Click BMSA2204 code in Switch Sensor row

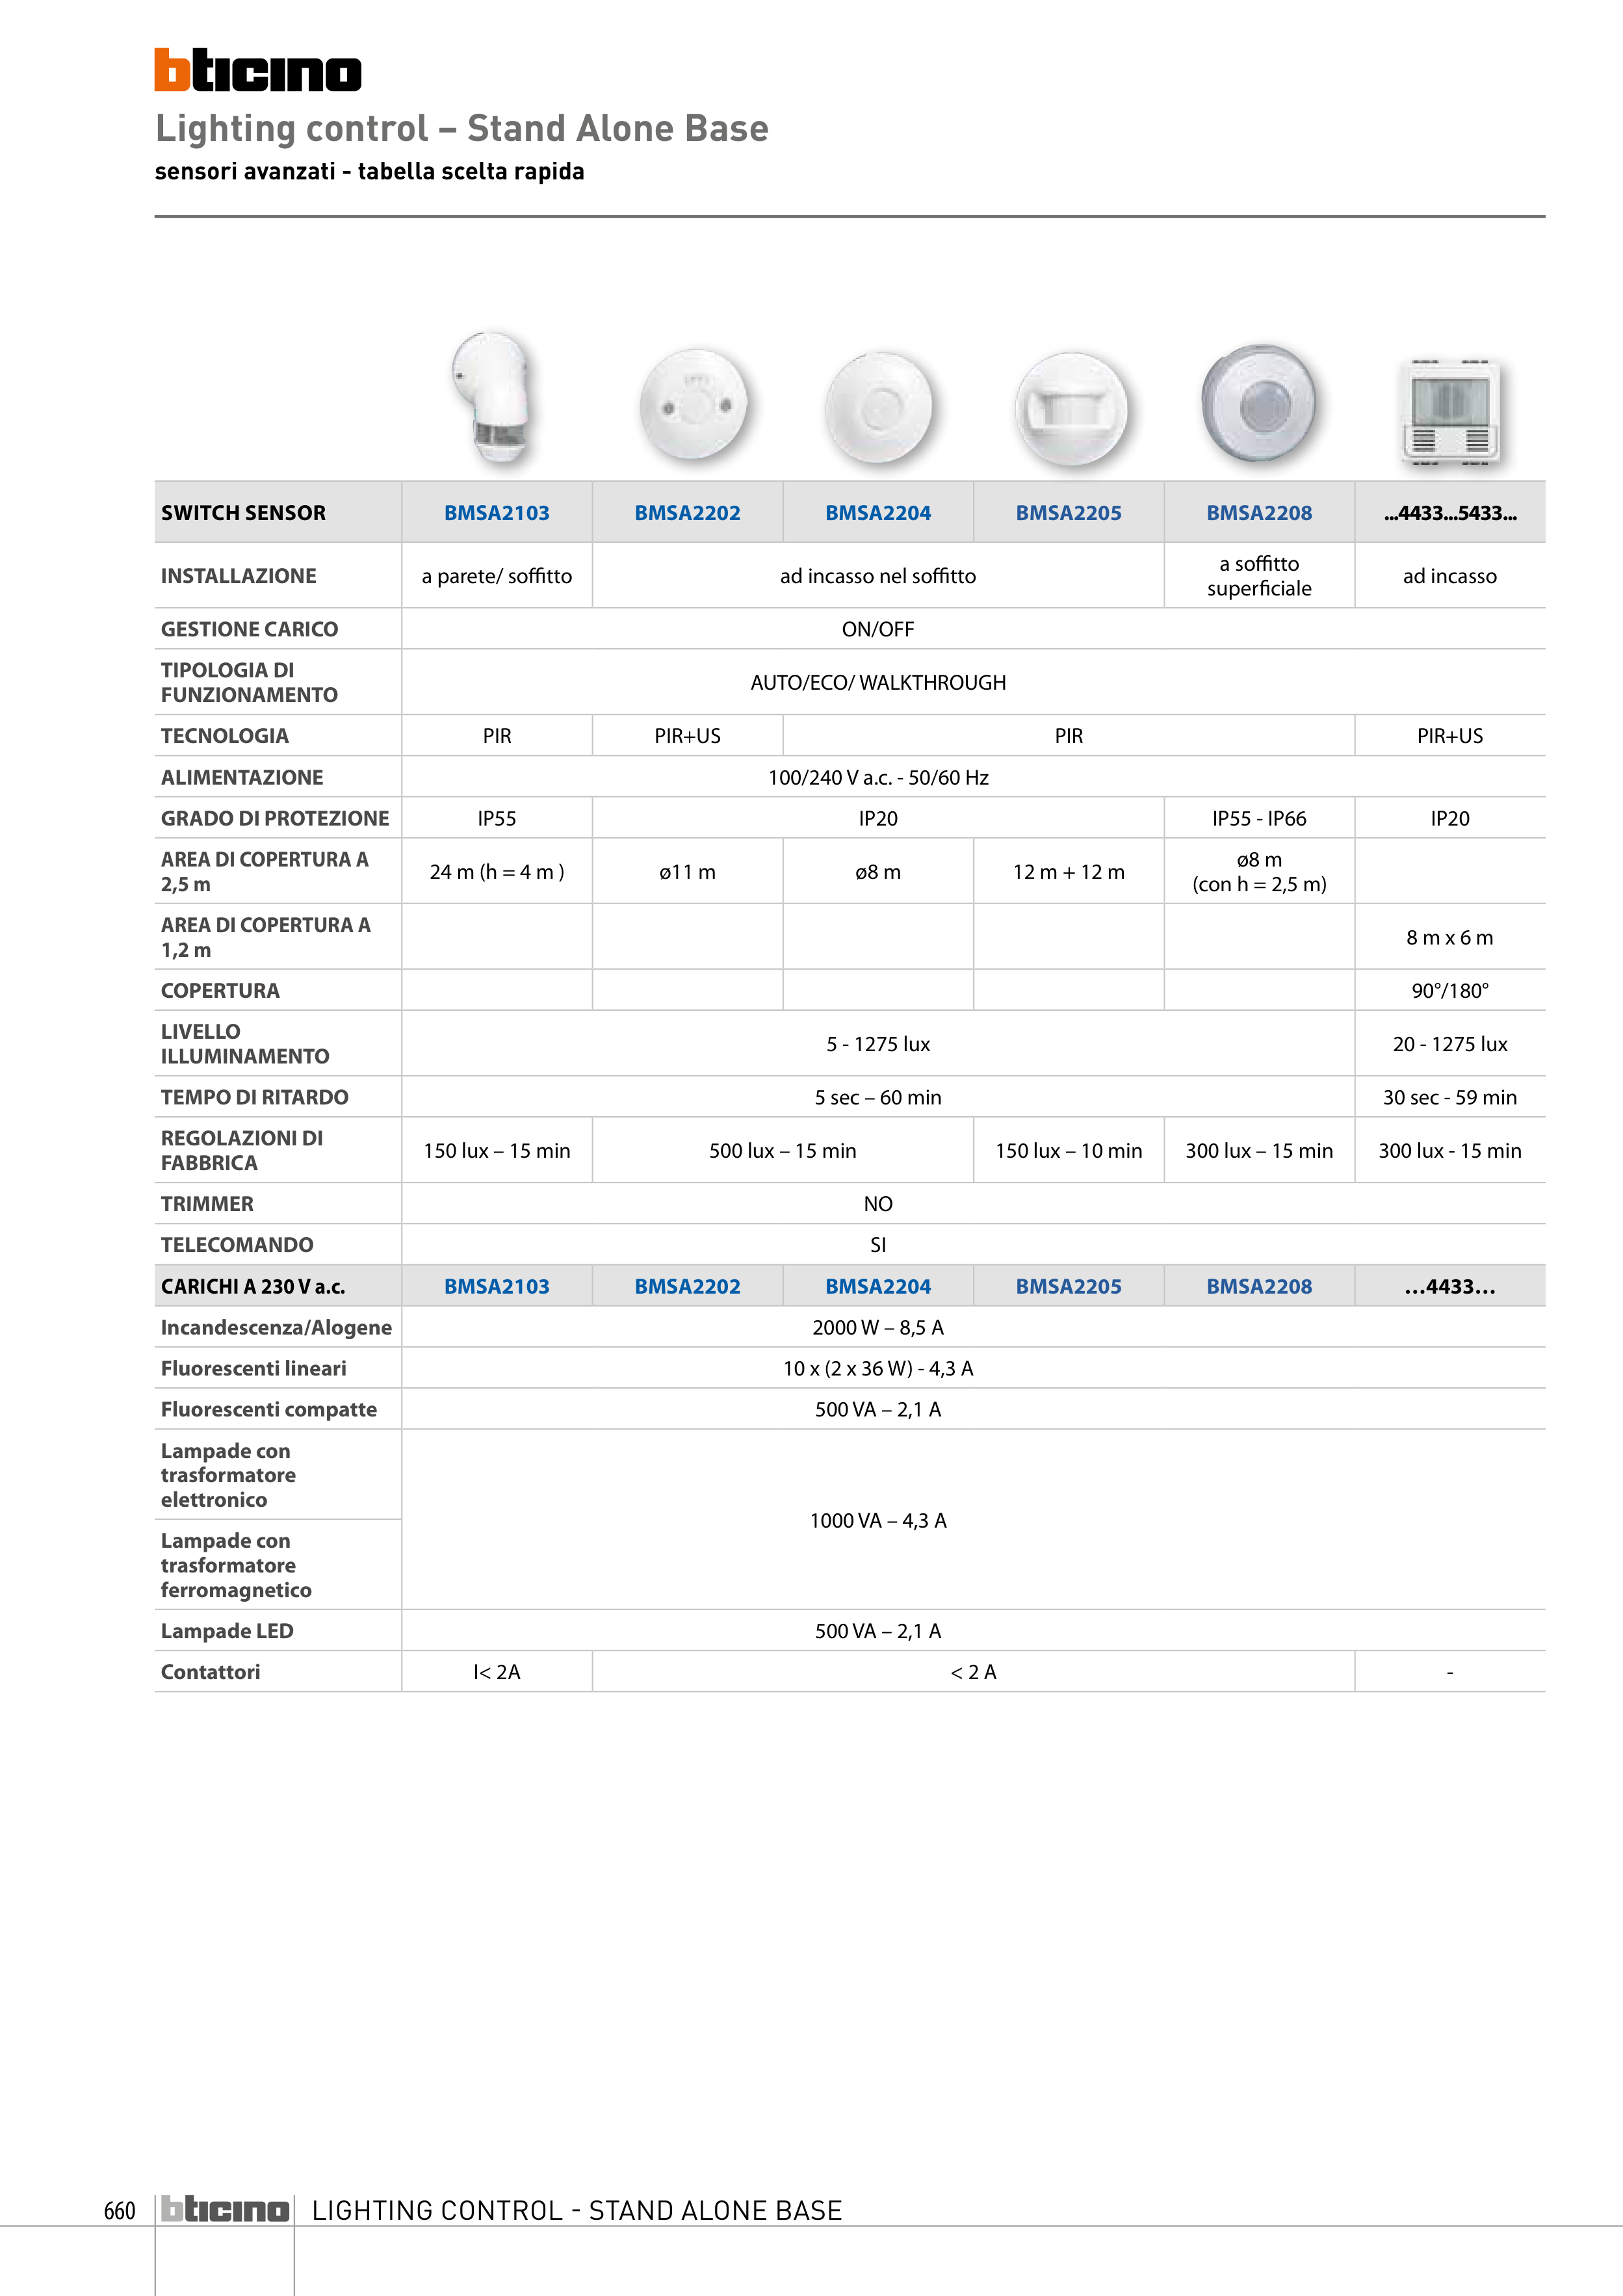[878, 513]
